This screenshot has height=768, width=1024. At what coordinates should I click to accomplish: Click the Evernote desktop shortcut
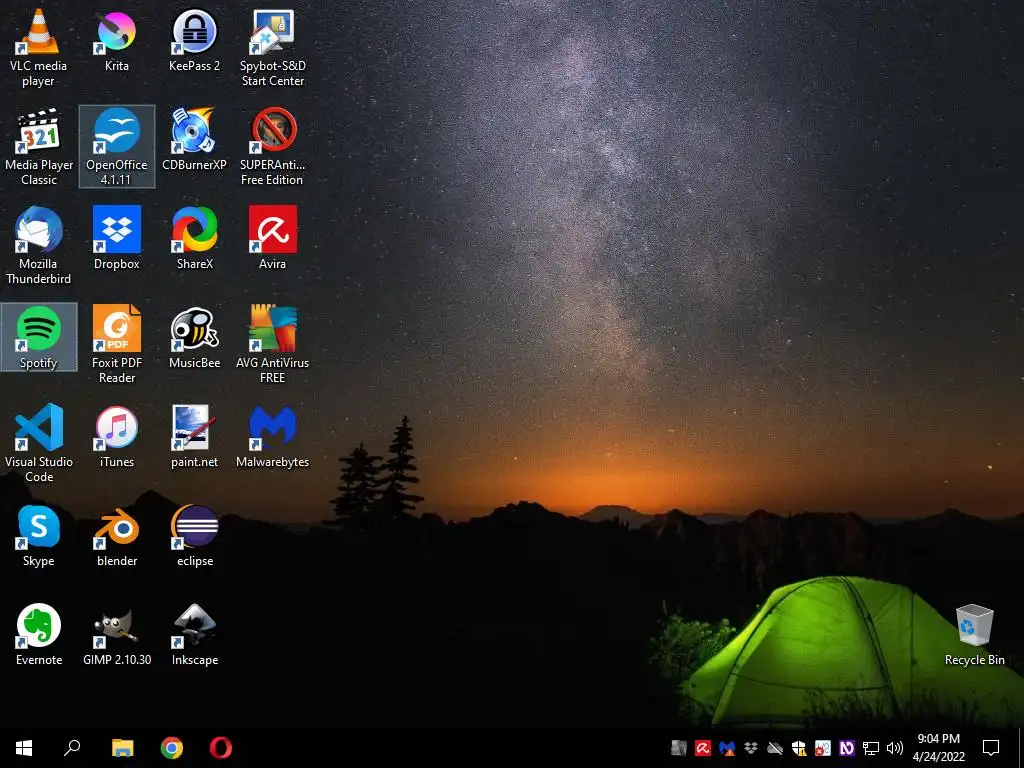pos(39,635)
